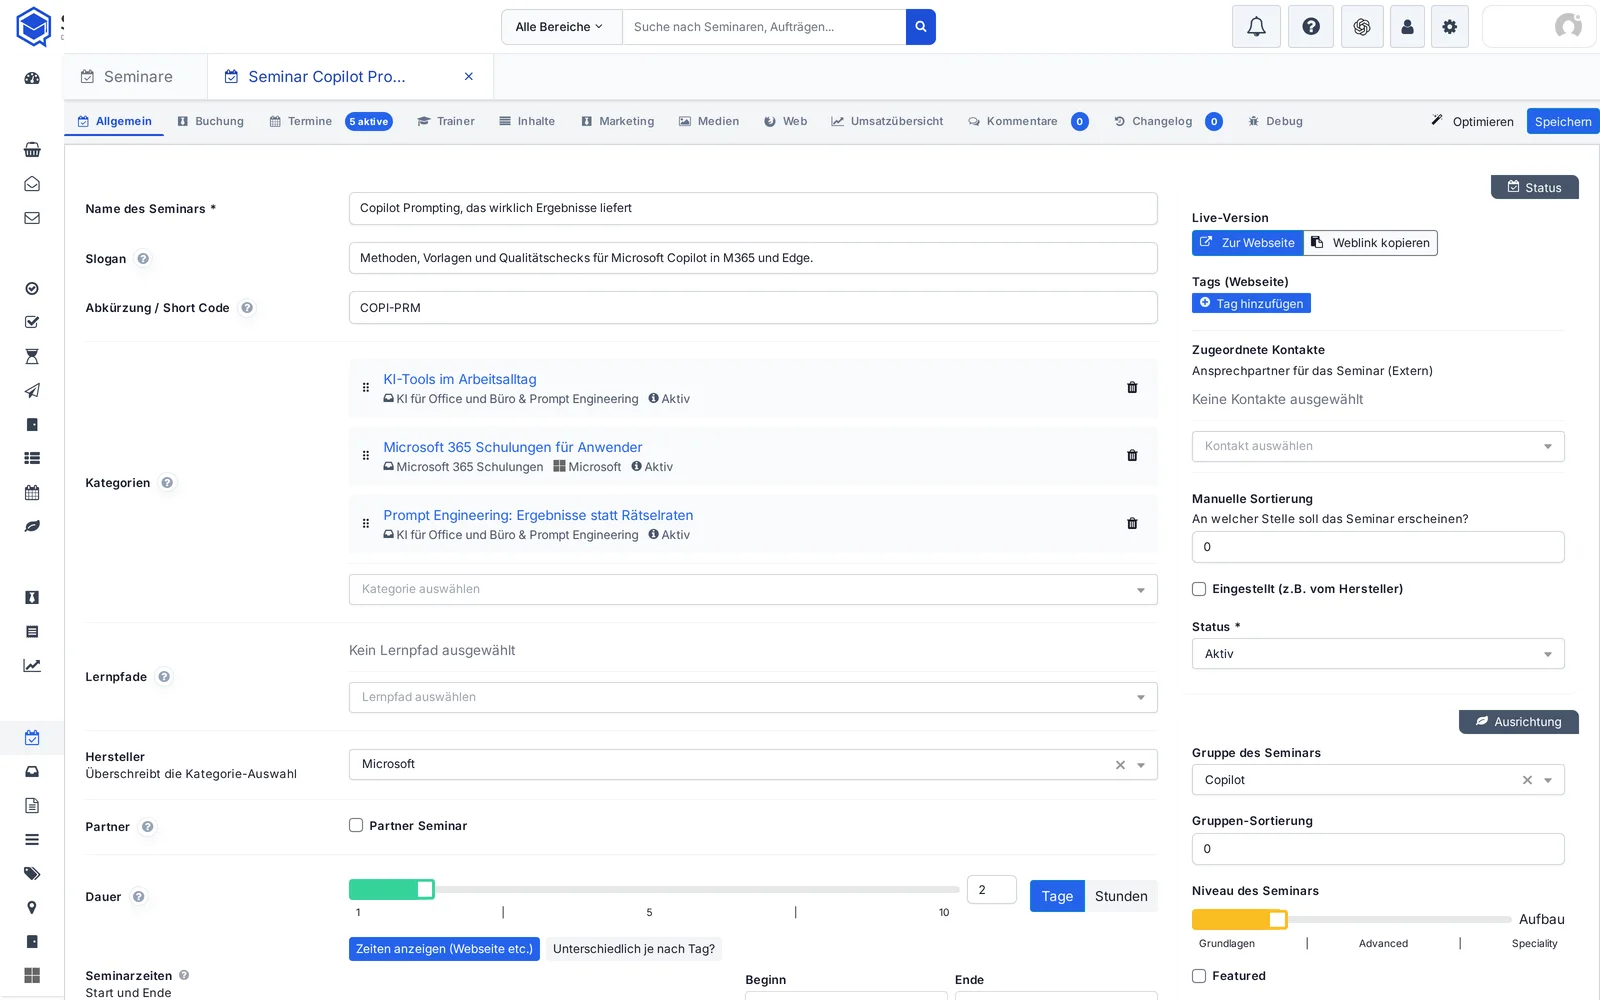Screen dimensions: 1600x1000
Task: Remove the Prompt Engineering category with trash icon
Action: coord(1132,524)
